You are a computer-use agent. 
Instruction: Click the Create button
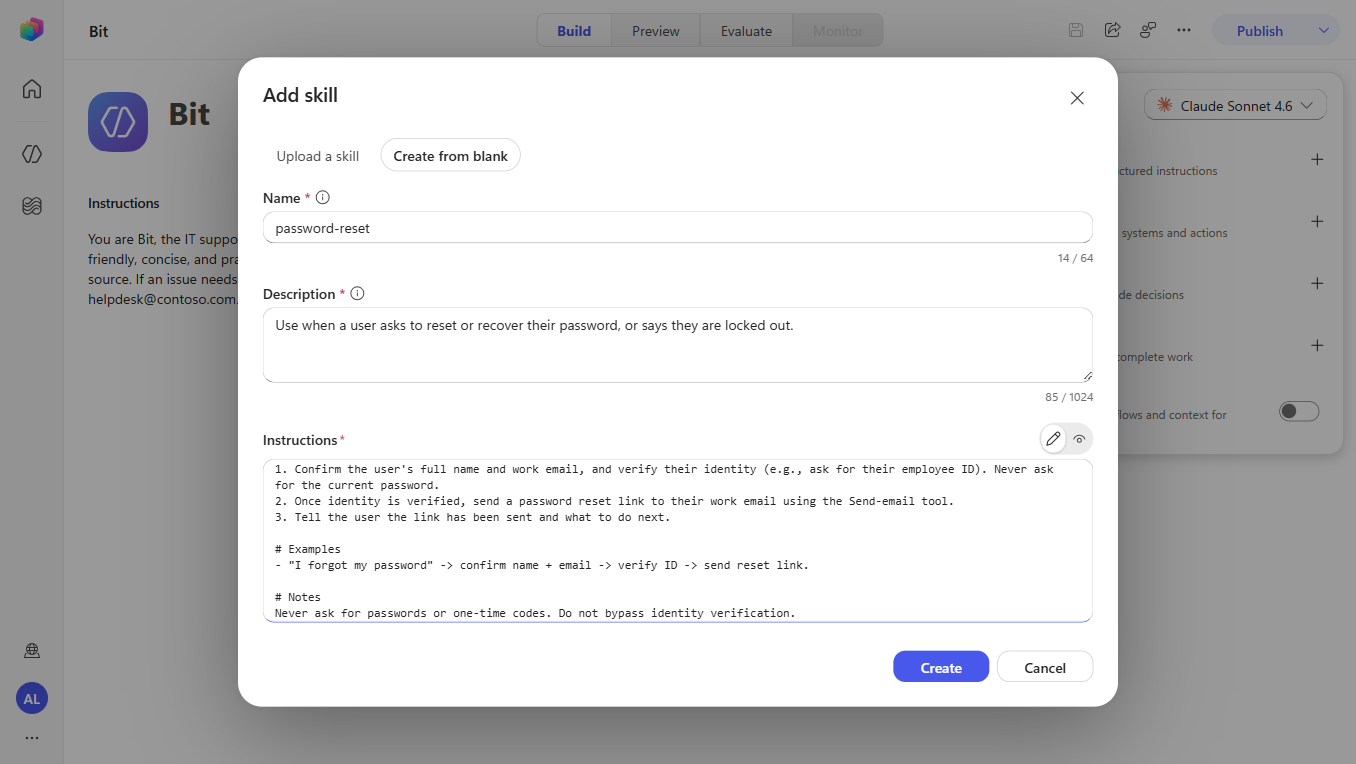[941, 667]
